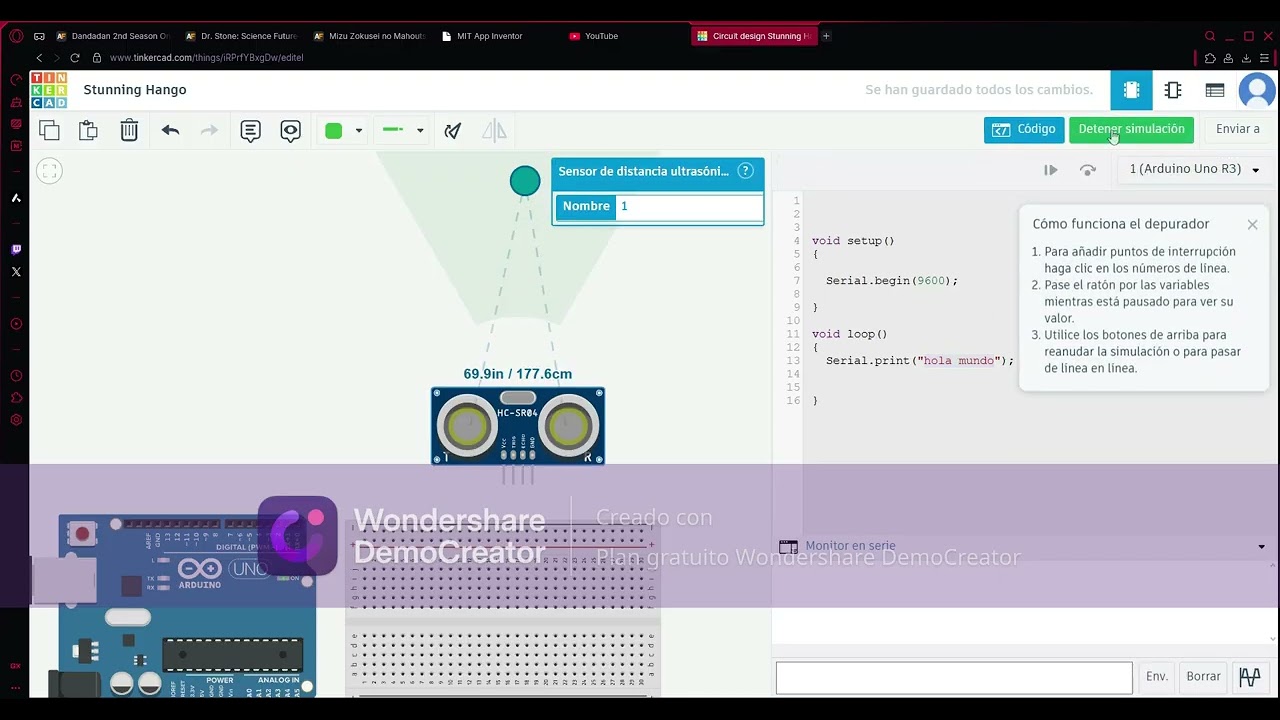This screenshot has width=1280, height=720.
Task: Click the Enviar a button
Action: [1238, 130]
